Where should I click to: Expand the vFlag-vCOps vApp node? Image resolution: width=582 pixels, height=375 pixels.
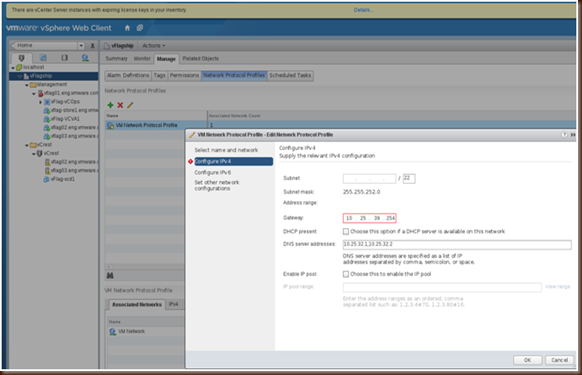tap(40, 102)
